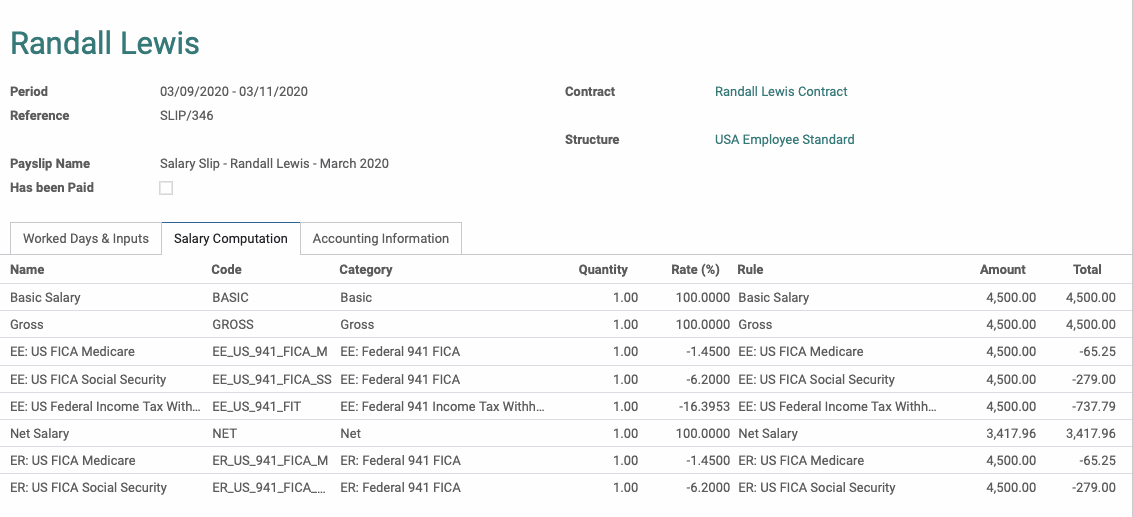Click the BASIC code cell

[231, 297]
